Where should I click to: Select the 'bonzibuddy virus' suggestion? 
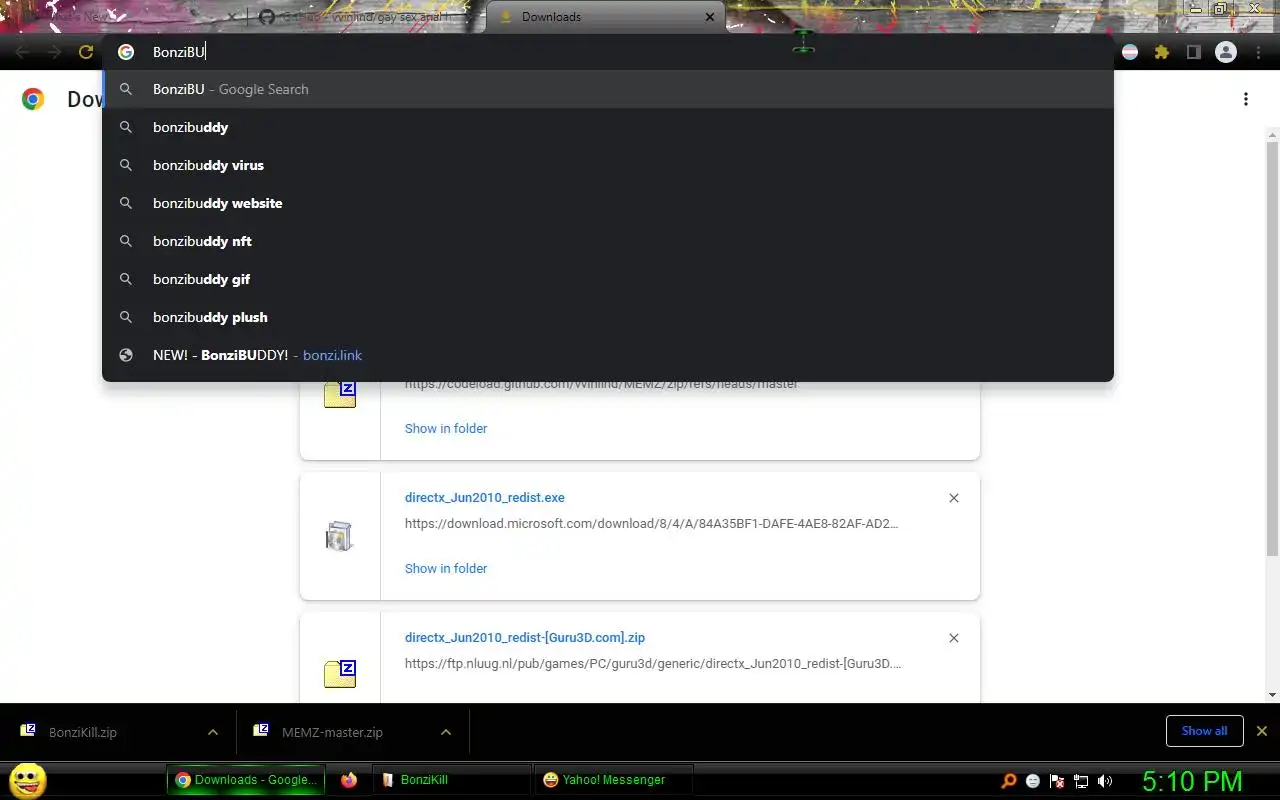tap(608, 165)
